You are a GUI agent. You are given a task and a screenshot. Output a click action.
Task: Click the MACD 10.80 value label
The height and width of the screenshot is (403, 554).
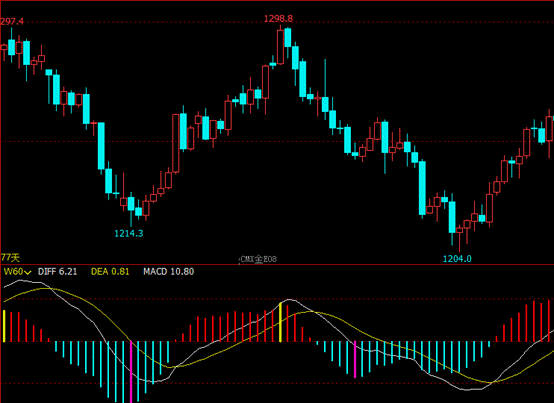(x=169, y=272)
